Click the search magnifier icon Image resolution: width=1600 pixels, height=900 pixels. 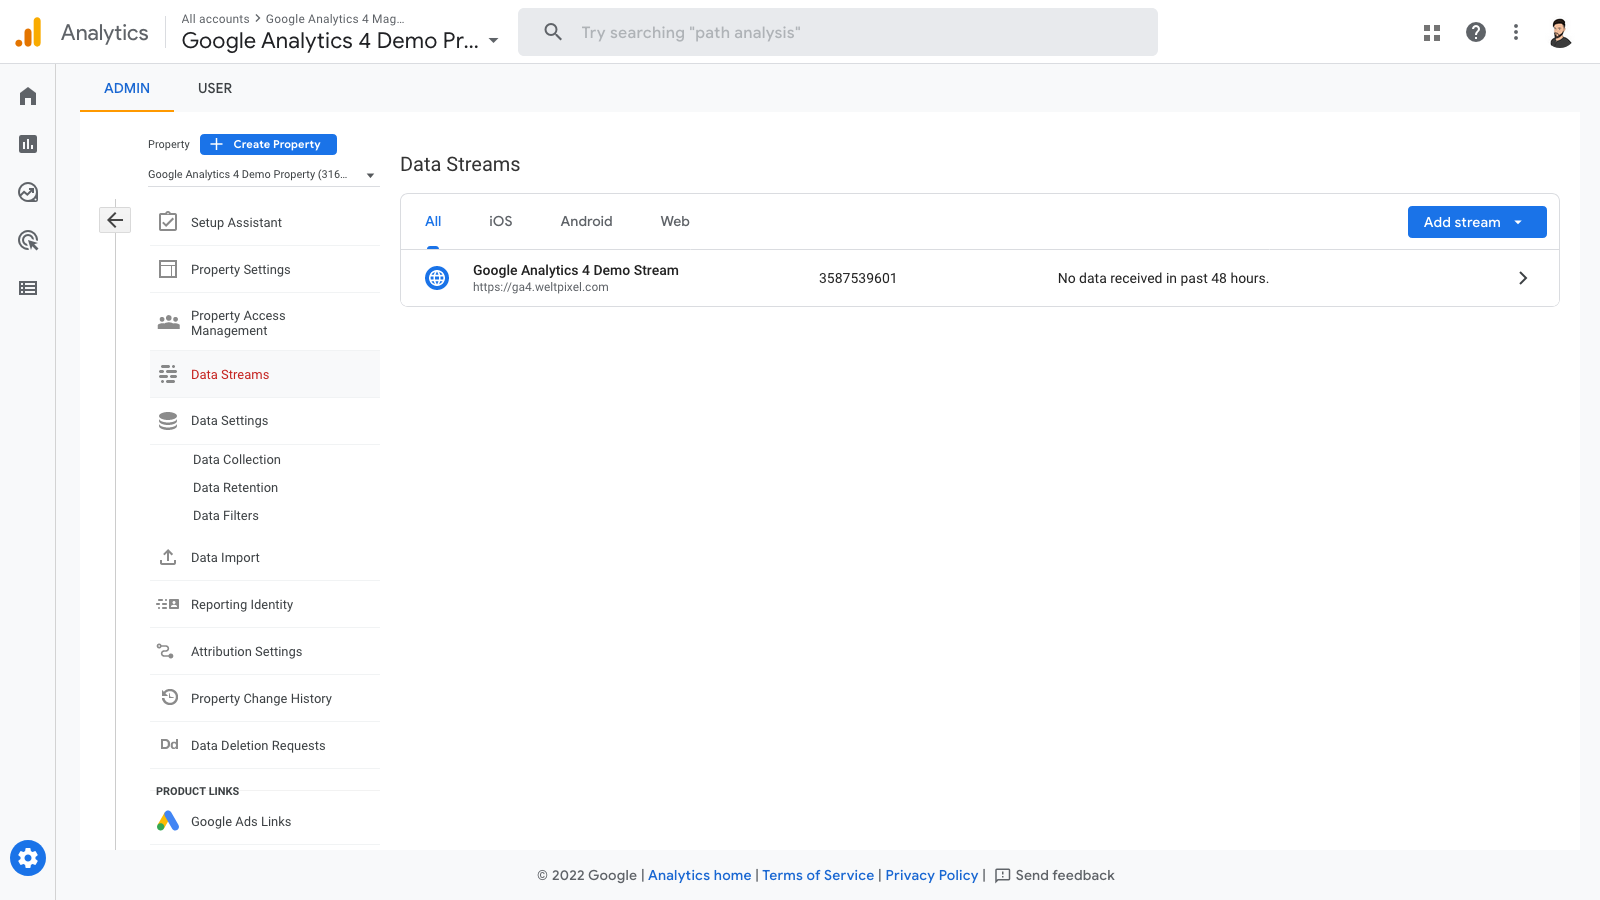pyautogui.click(x=553, y=32)
